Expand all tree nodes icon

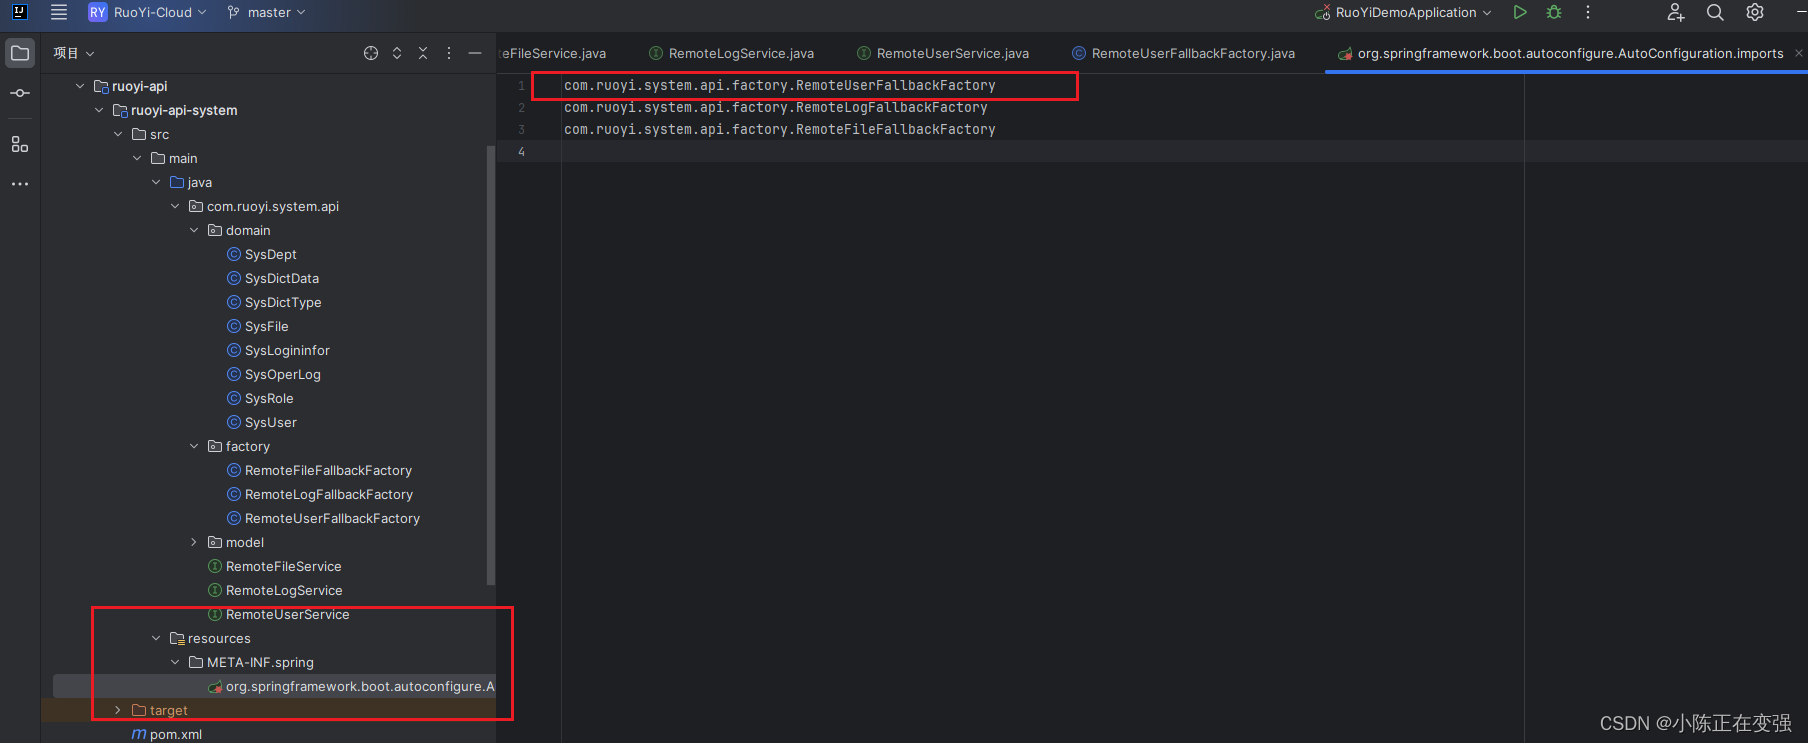click(397, 53)
